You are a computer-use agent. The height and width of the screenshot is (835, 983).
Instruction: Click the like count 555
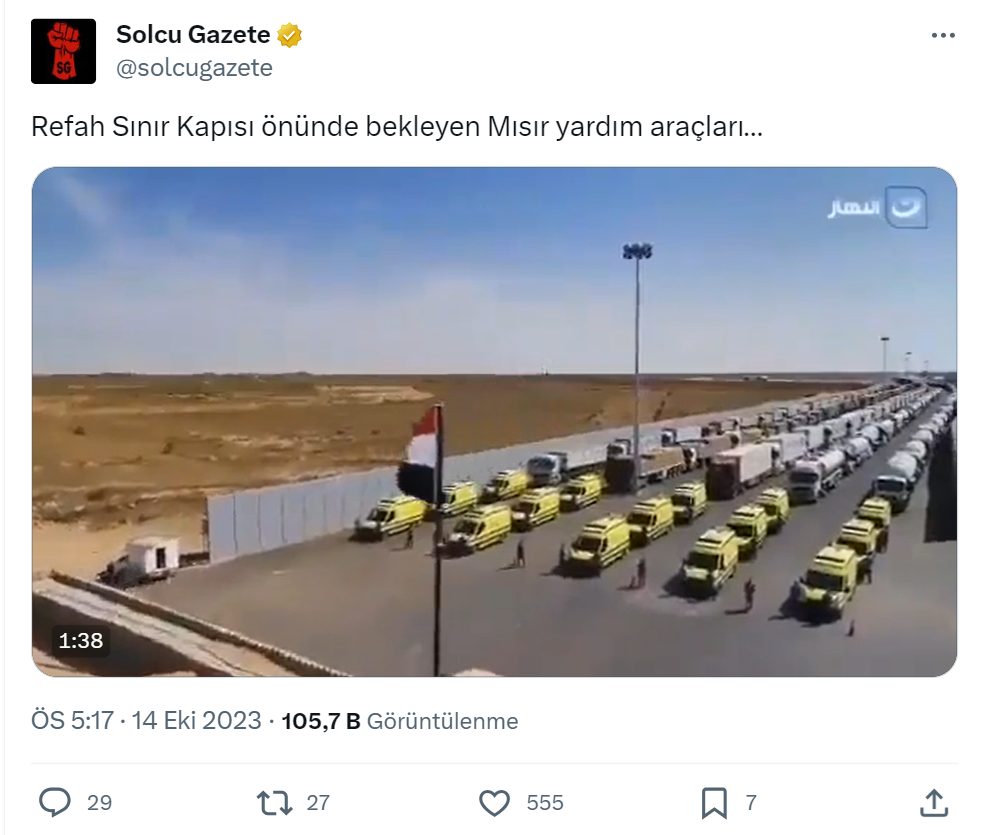[545, 803]
